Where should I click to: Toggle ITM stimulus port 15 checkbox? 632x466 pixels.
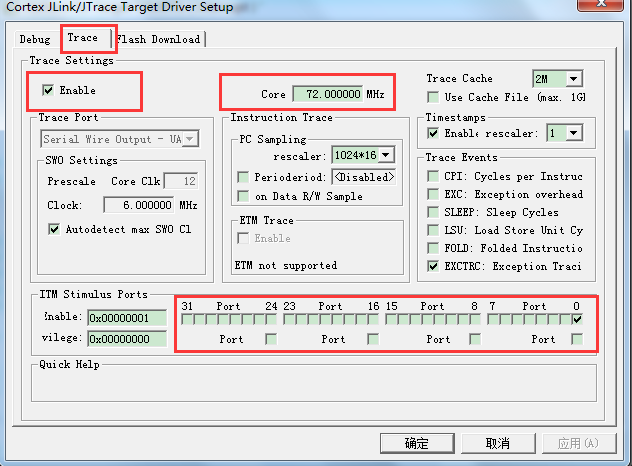point(391,320)
